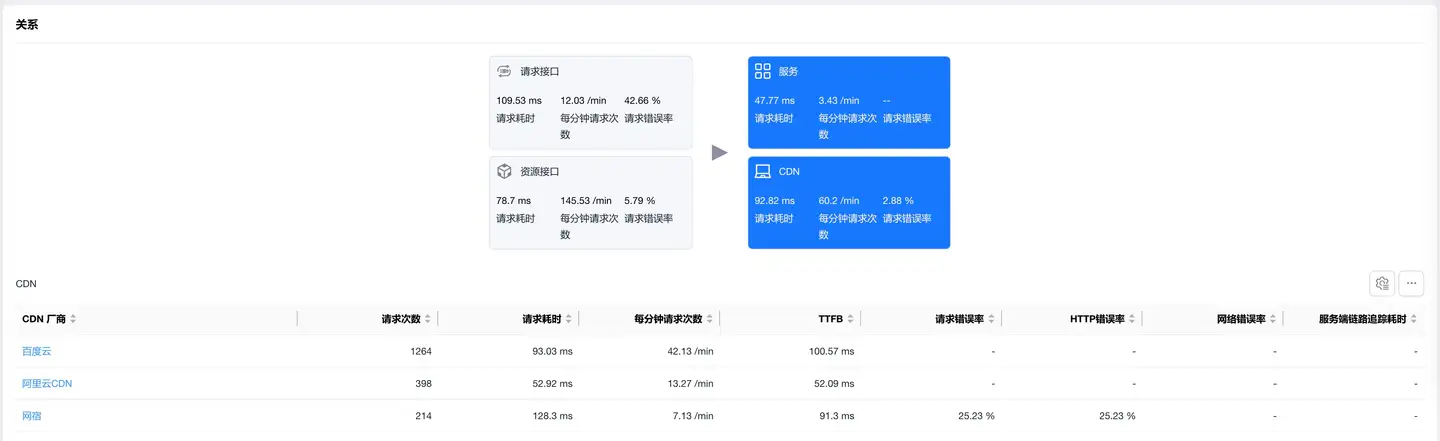Click the 资源接口 cube icon
This screenshot has width=1440, height=441.
[505, 171]
